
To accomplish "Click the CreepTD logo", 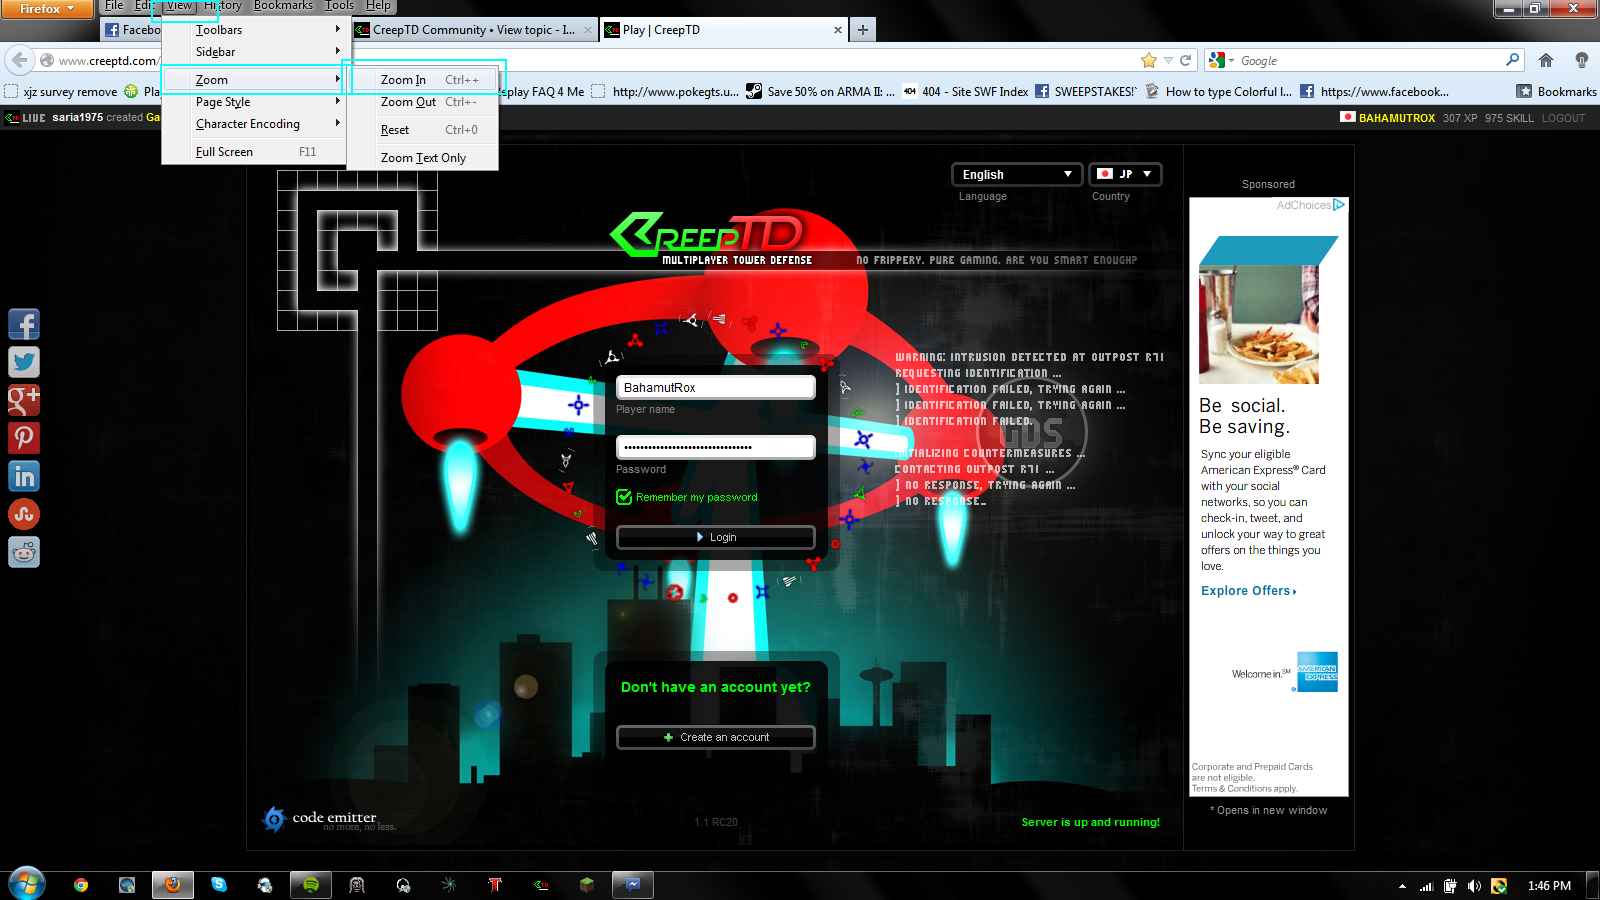I will [706, 236].
